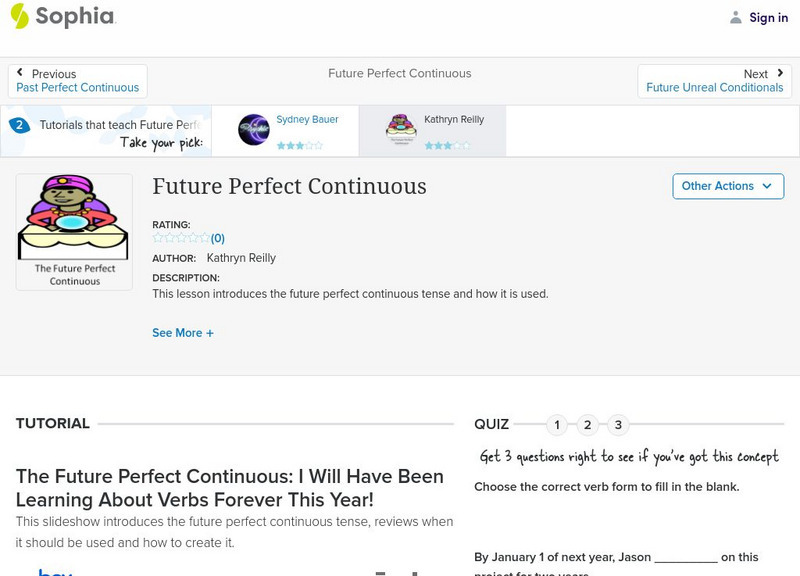This screenshot has height=576, width=800.
Task: Click Kathryn Reilly's avatar icon
Action: pyautogui.click(x=401, y=130)
